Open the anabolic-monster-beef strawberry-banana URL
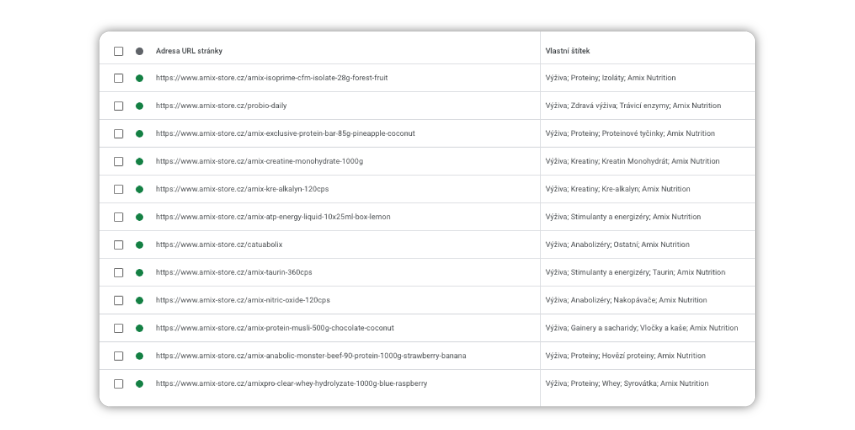Screen dimensions: 855x430 point(311,355)
